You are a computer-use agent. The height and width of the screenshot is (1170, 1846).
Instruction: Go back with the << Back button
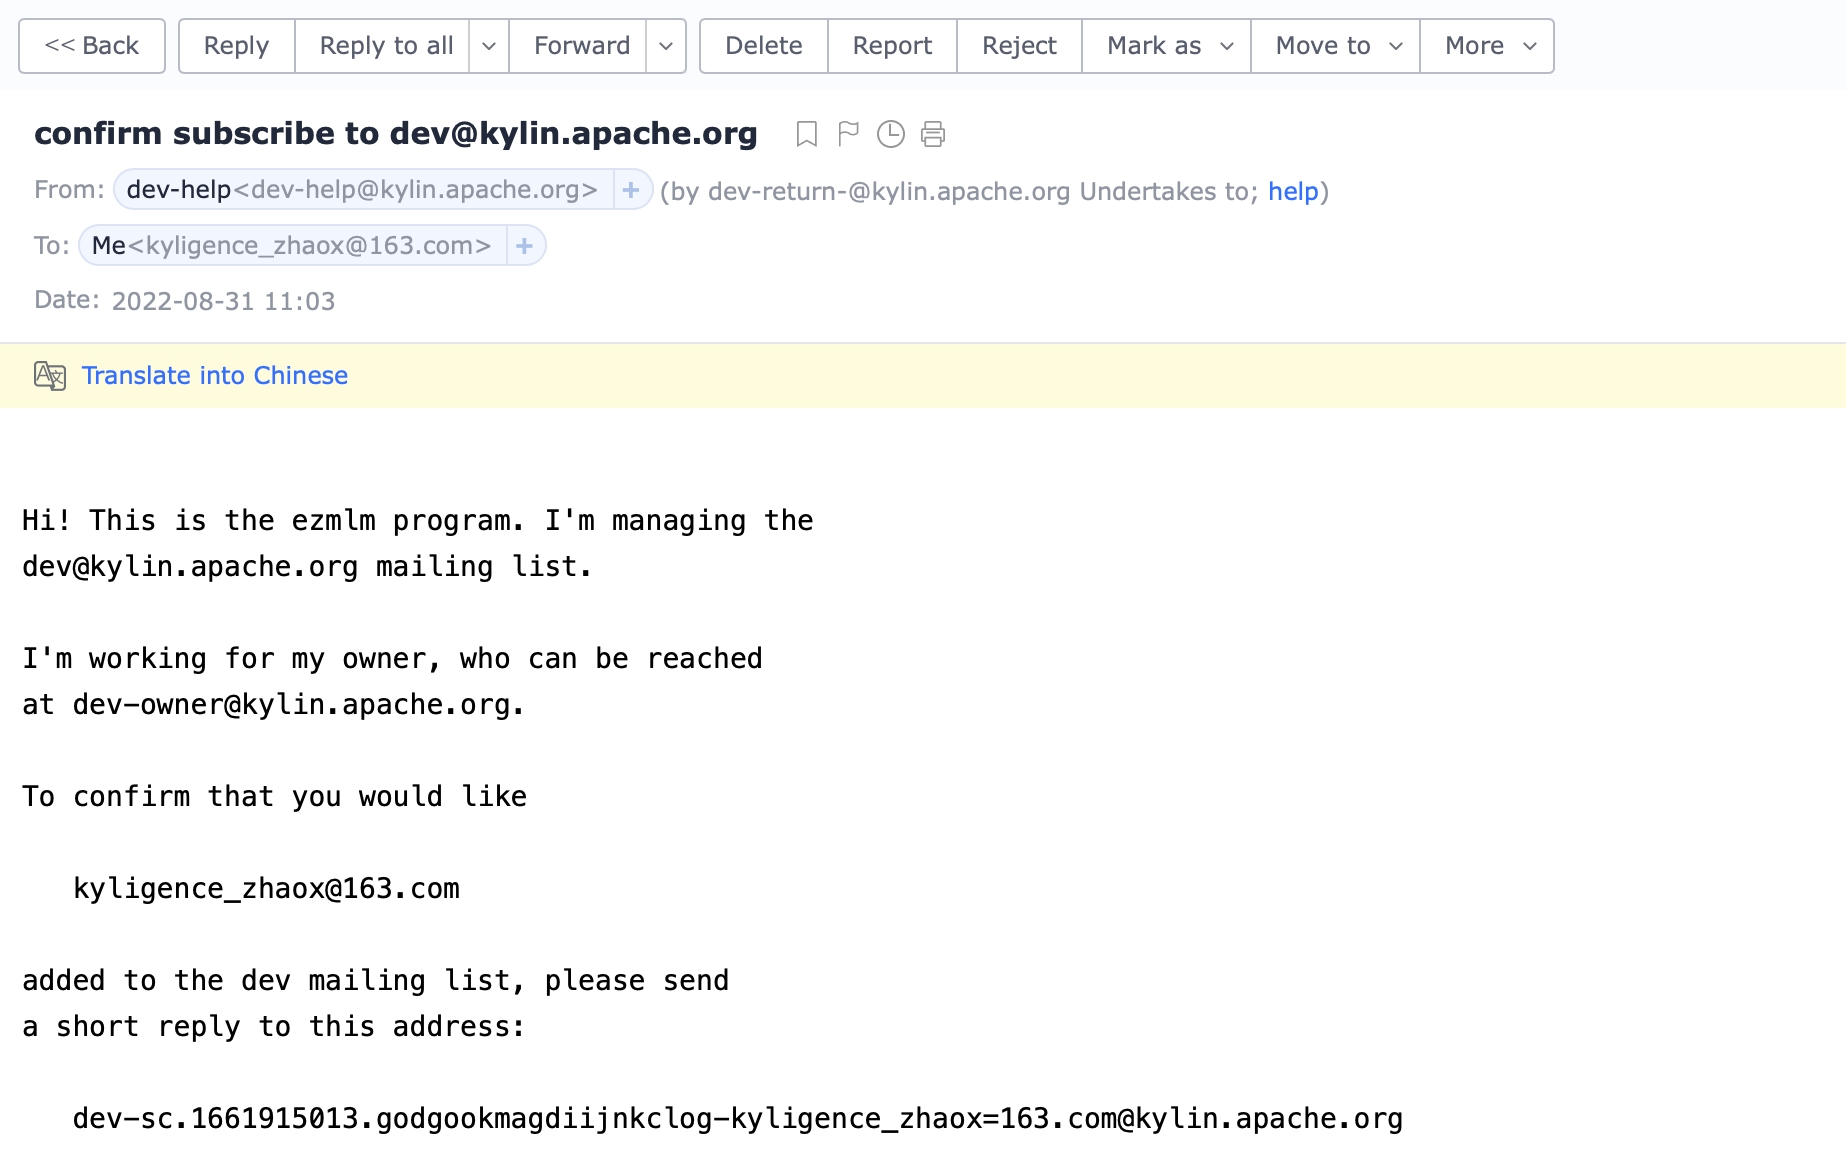click(x=92, y=46)
